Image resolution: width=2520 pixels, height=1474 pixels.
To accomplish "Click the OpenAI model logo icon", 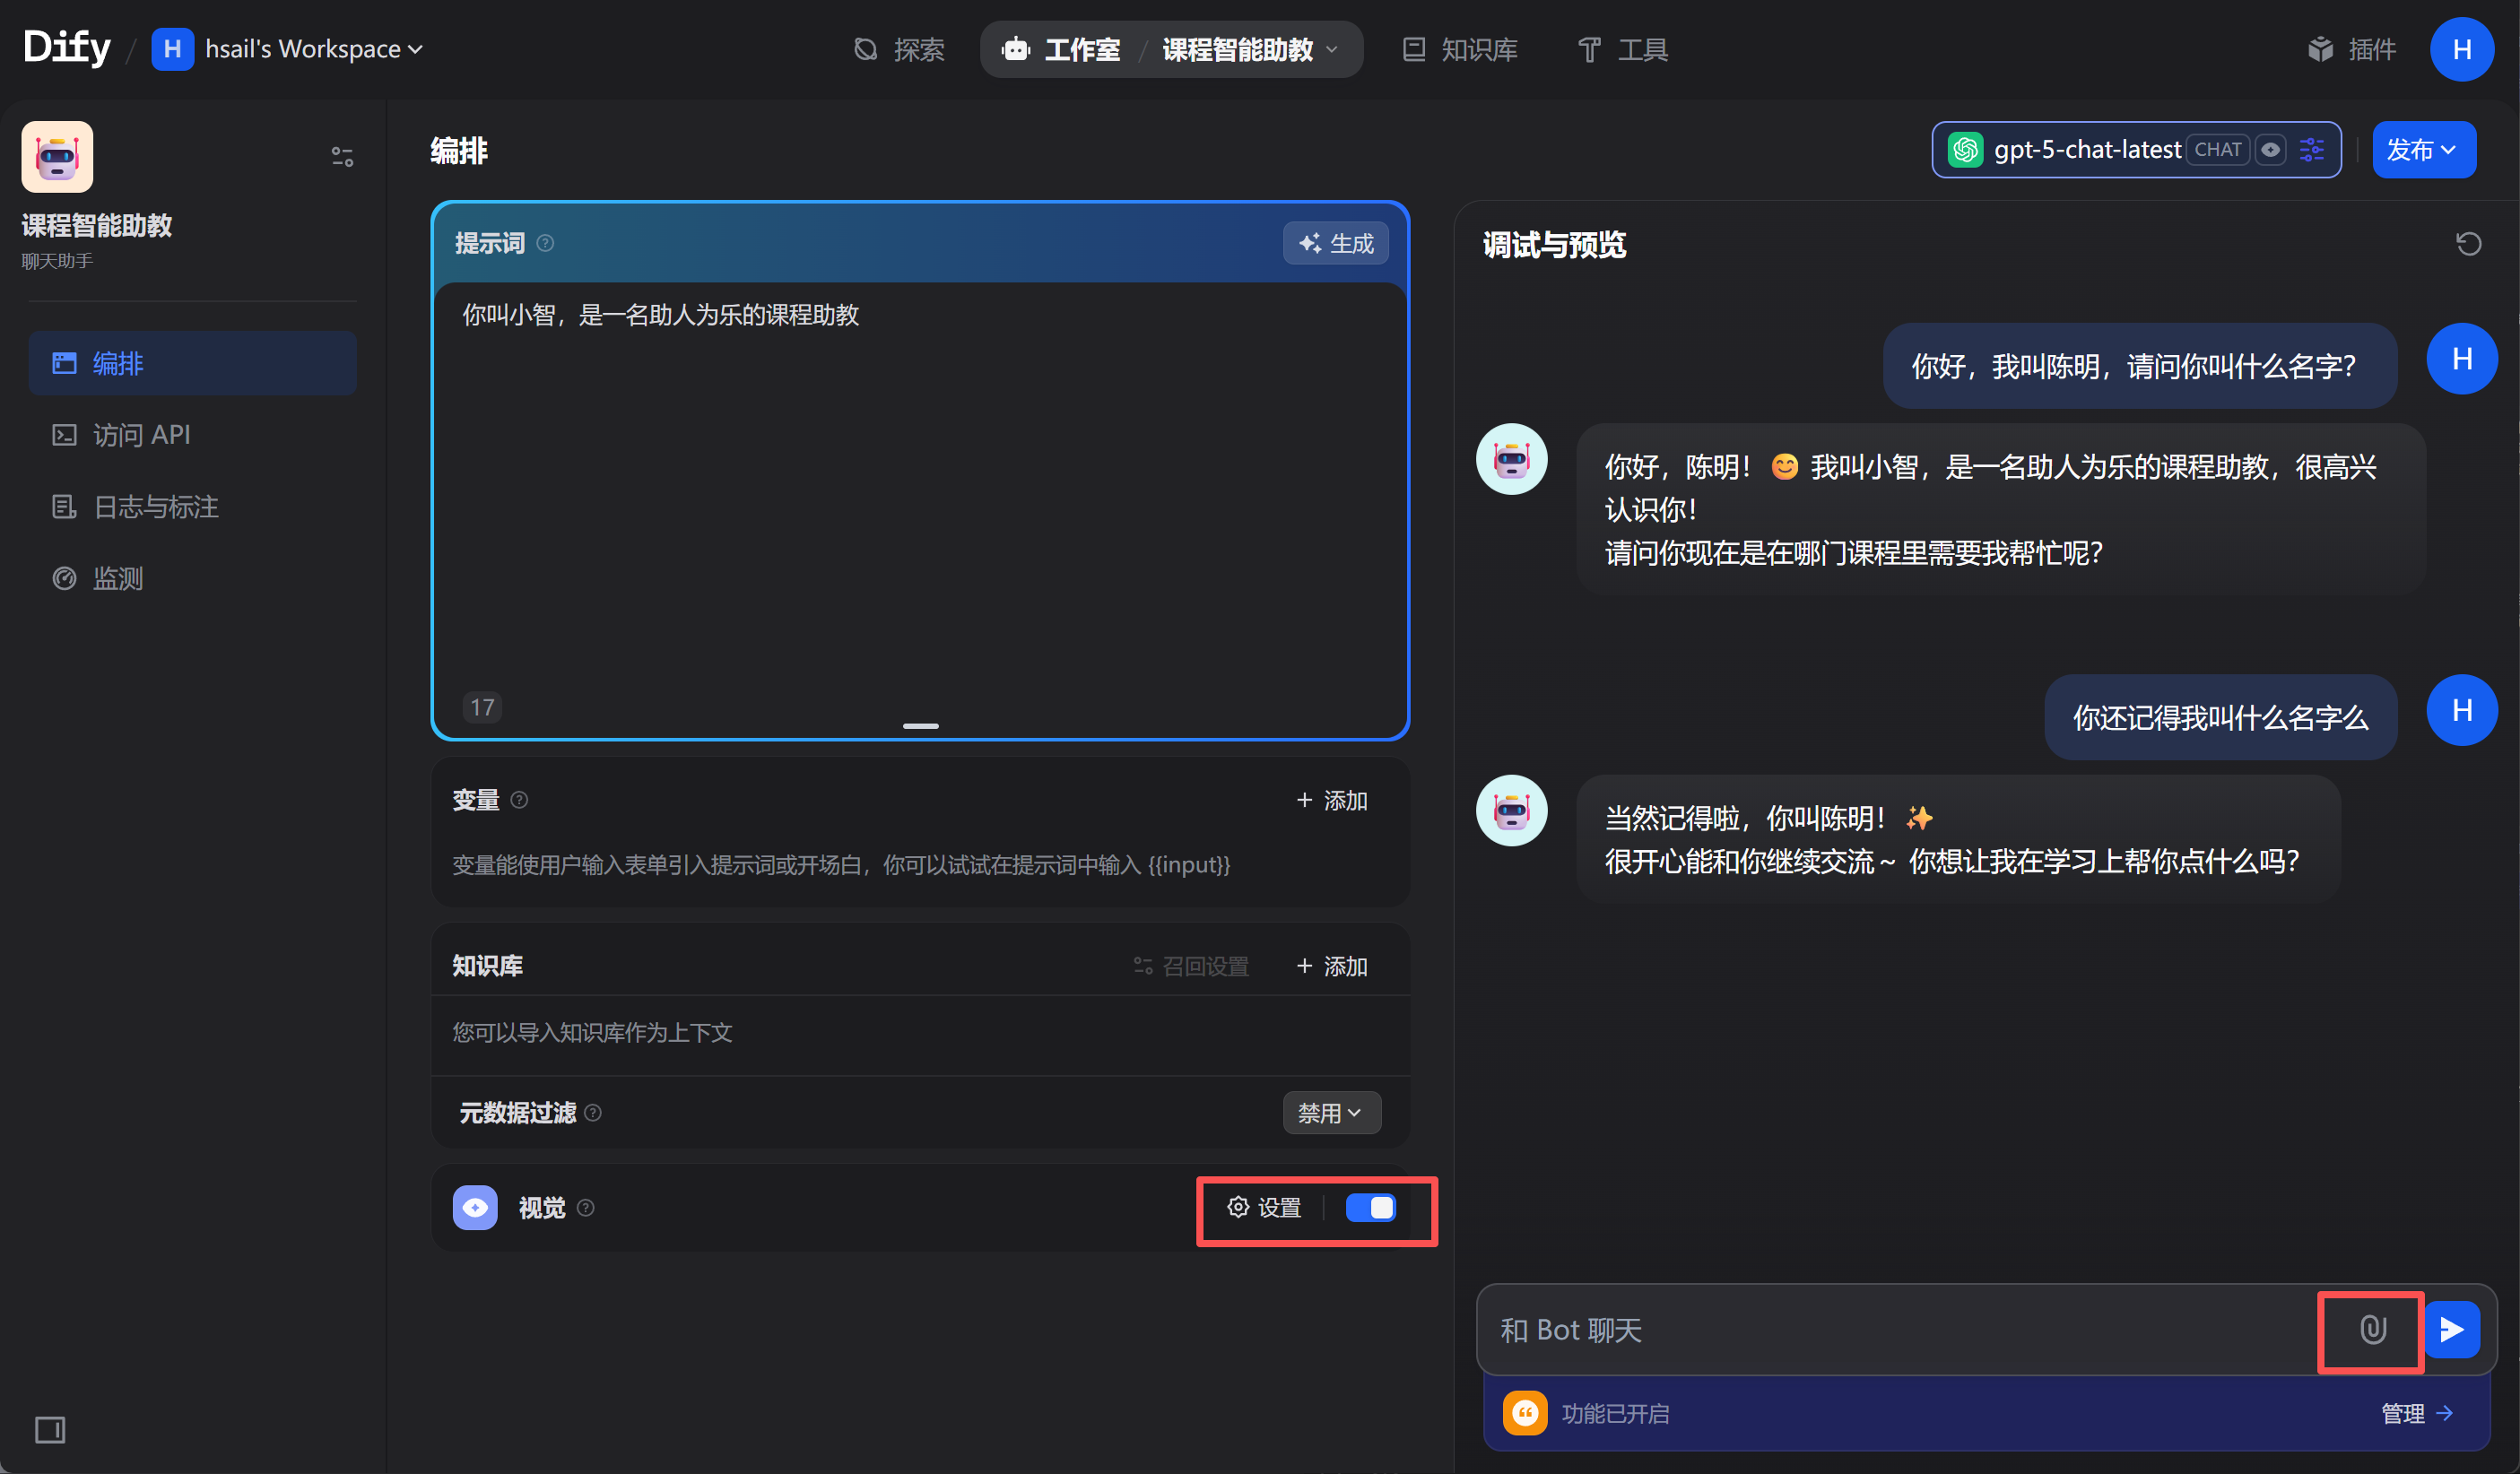I will tap(1965, 150).
